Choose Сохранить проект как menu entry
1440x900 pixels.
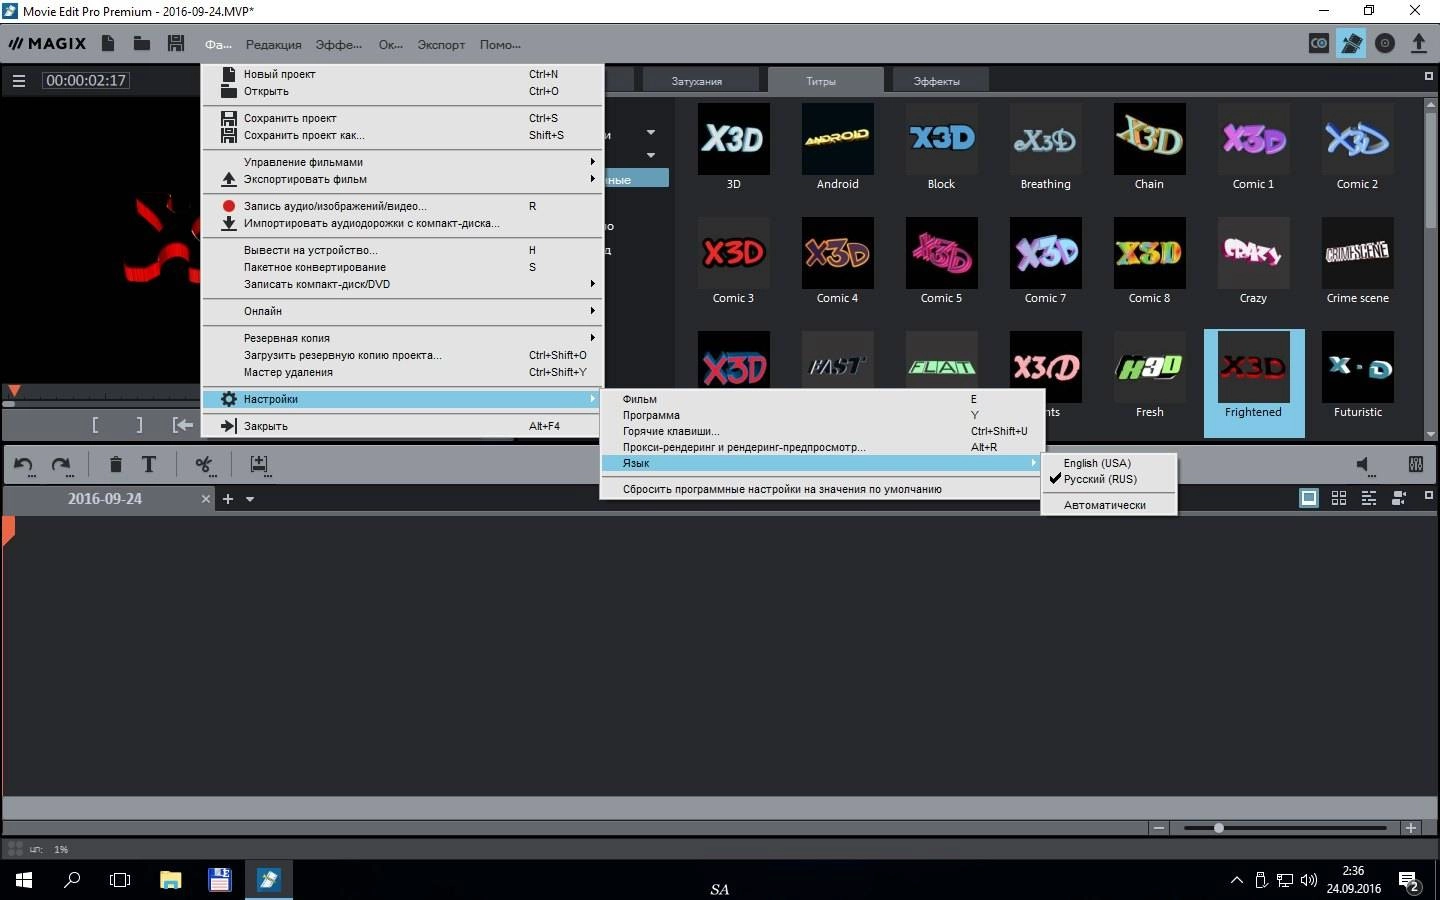[402, 135]
